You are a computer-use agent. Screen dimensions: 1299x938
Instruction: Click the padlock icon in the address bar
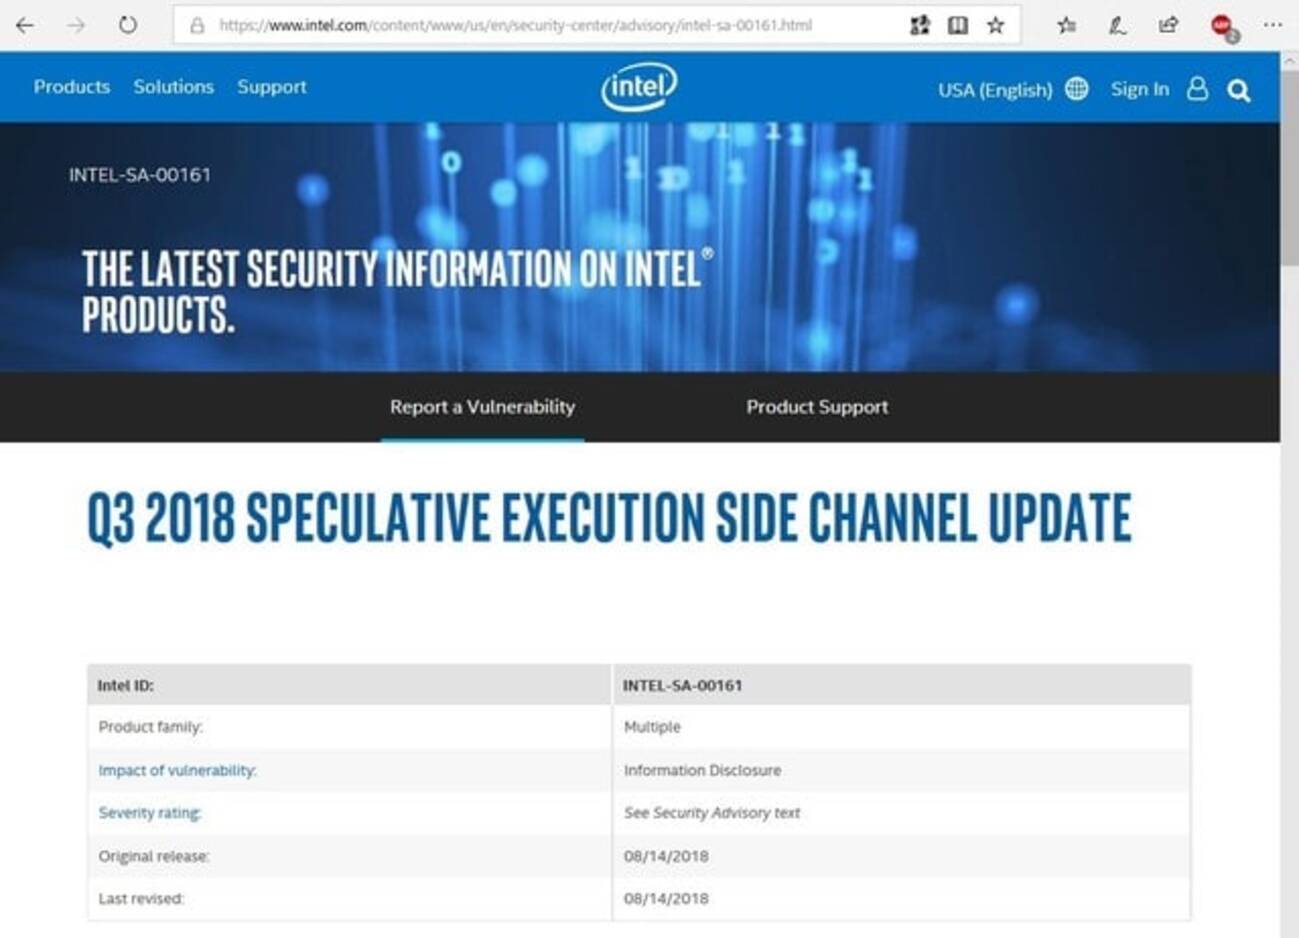pyautogui.click(x=198, y=26)
